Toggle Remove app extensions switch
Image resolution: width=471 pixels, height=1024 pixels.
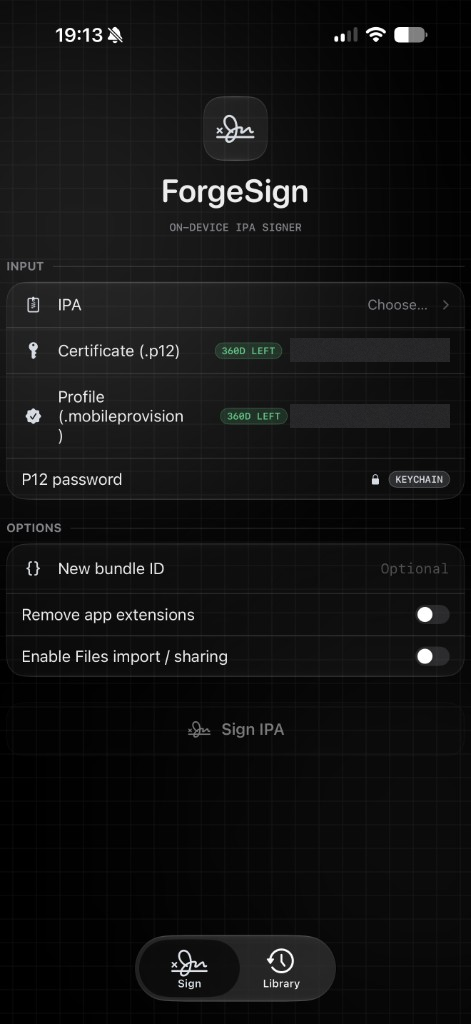click(432, 615)
